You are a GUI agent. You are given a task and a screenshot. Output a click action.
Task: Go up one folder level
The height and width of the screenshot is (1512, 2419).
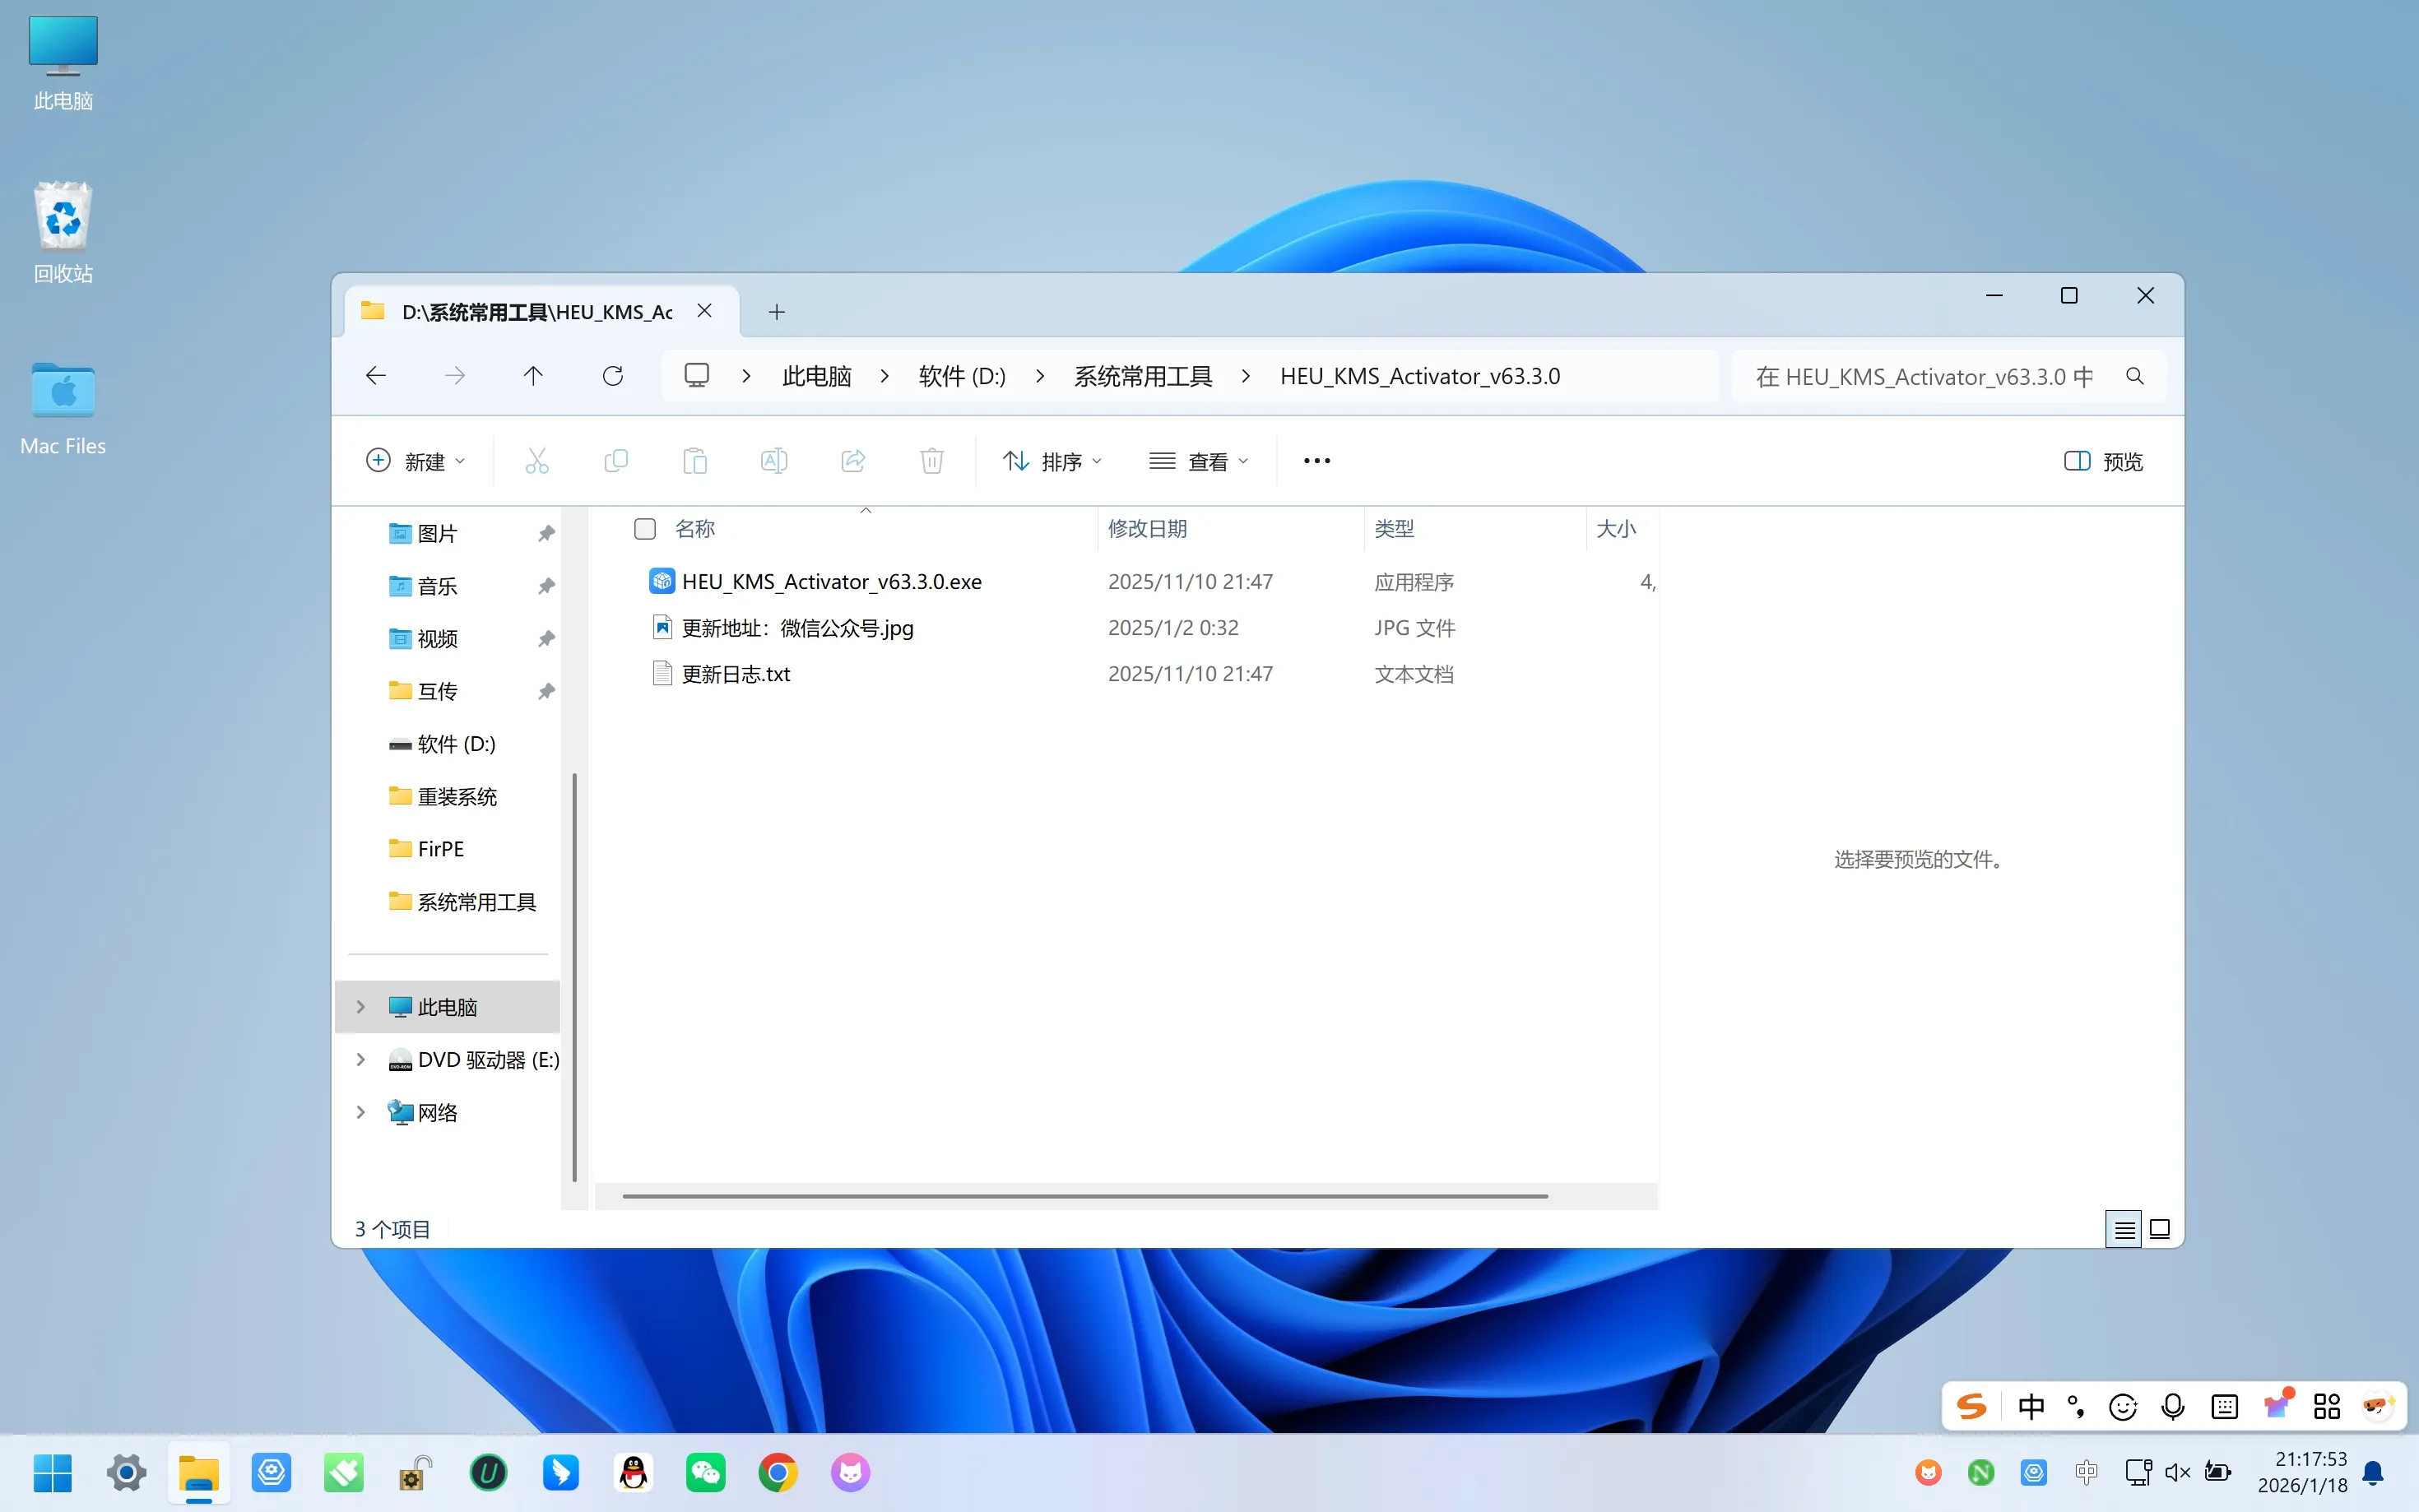[x=533, y=376]
